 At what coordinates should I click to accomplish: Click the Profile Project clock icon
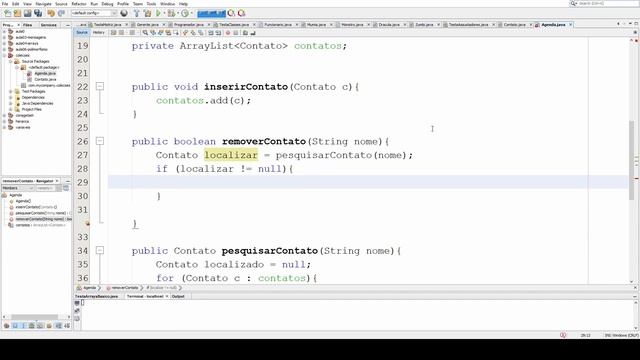click(185, 13)
